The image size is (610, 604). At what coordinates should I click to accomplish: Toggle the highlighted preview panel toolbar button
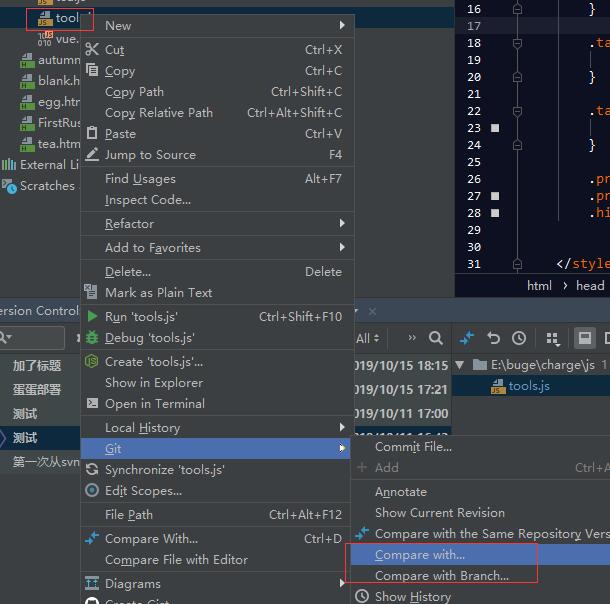[585, 338]
